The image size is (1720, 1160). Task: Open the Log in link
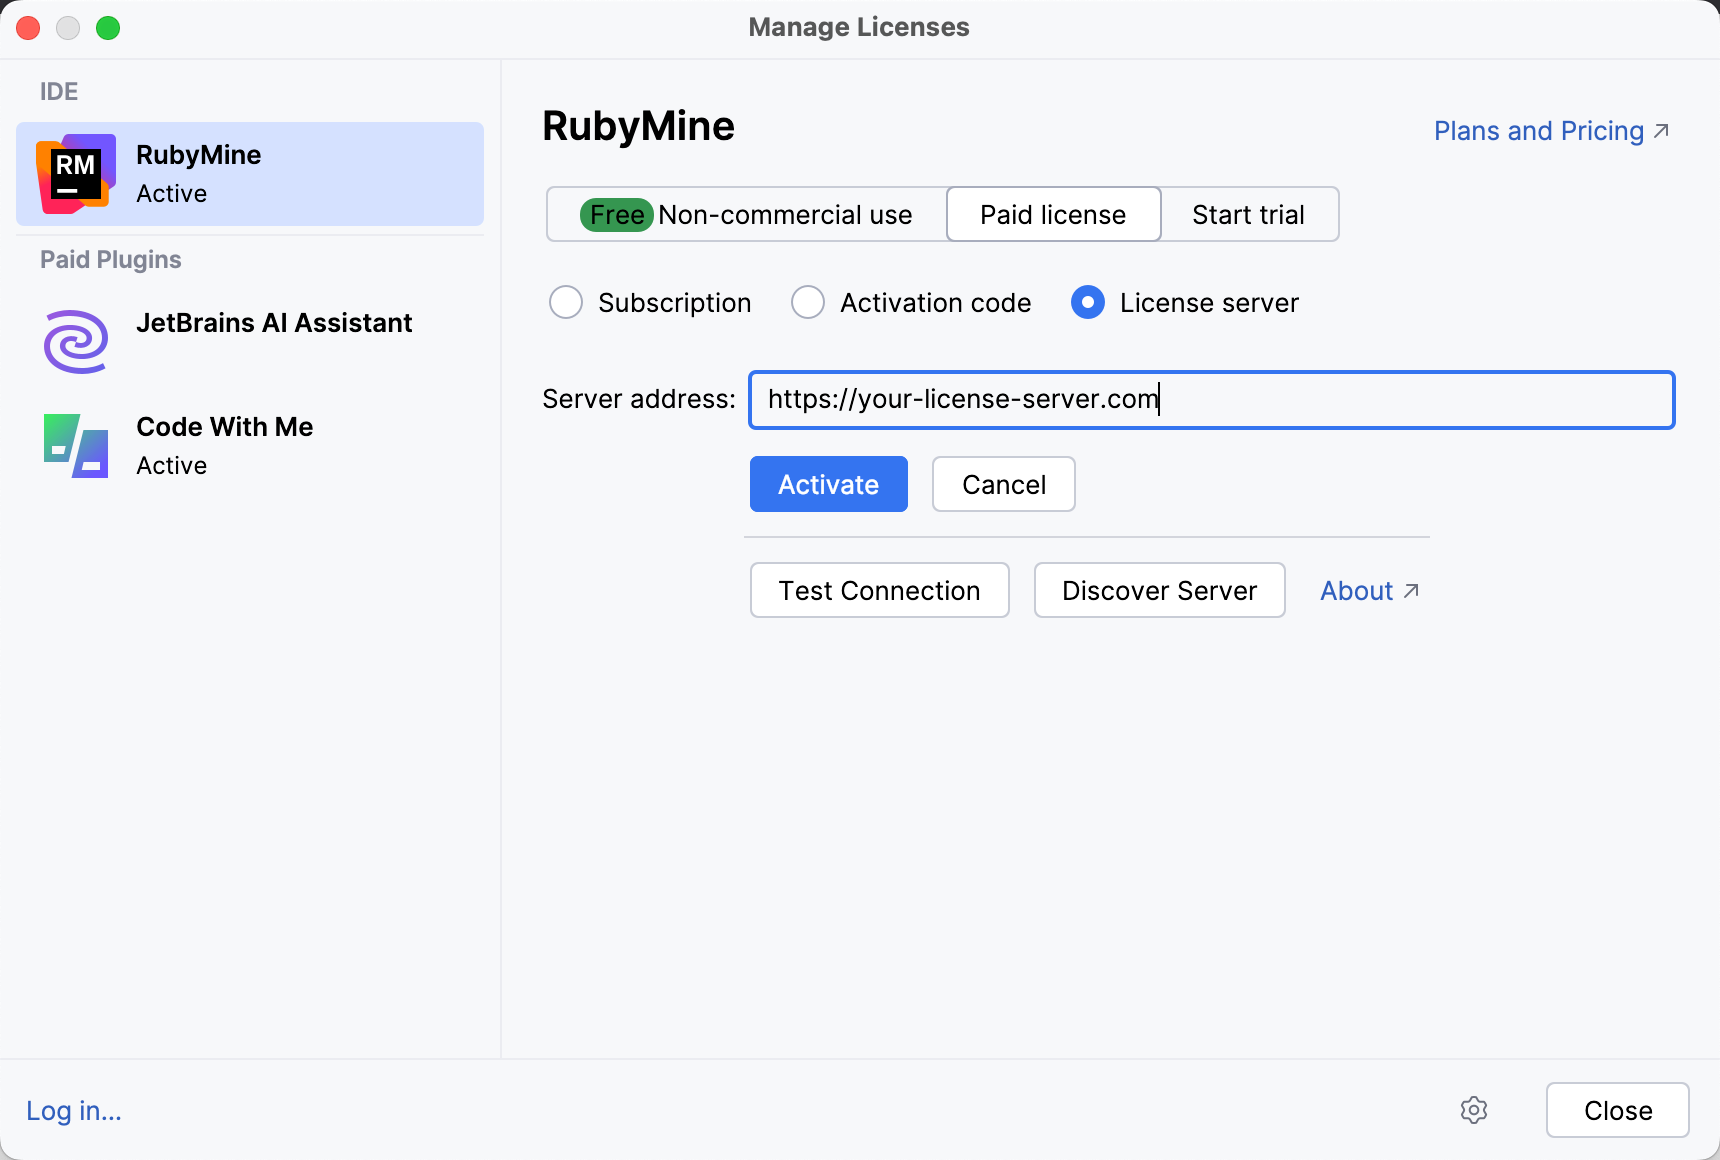click(x=72, y=1110)
